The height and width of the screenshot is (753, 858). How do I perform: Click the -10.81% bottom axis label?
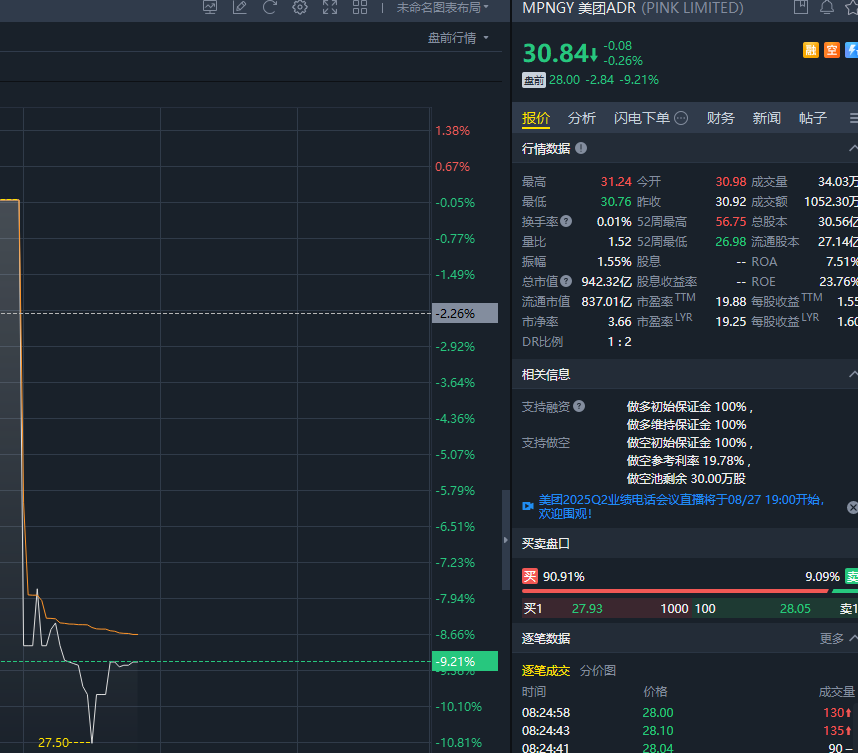point(459,743)
